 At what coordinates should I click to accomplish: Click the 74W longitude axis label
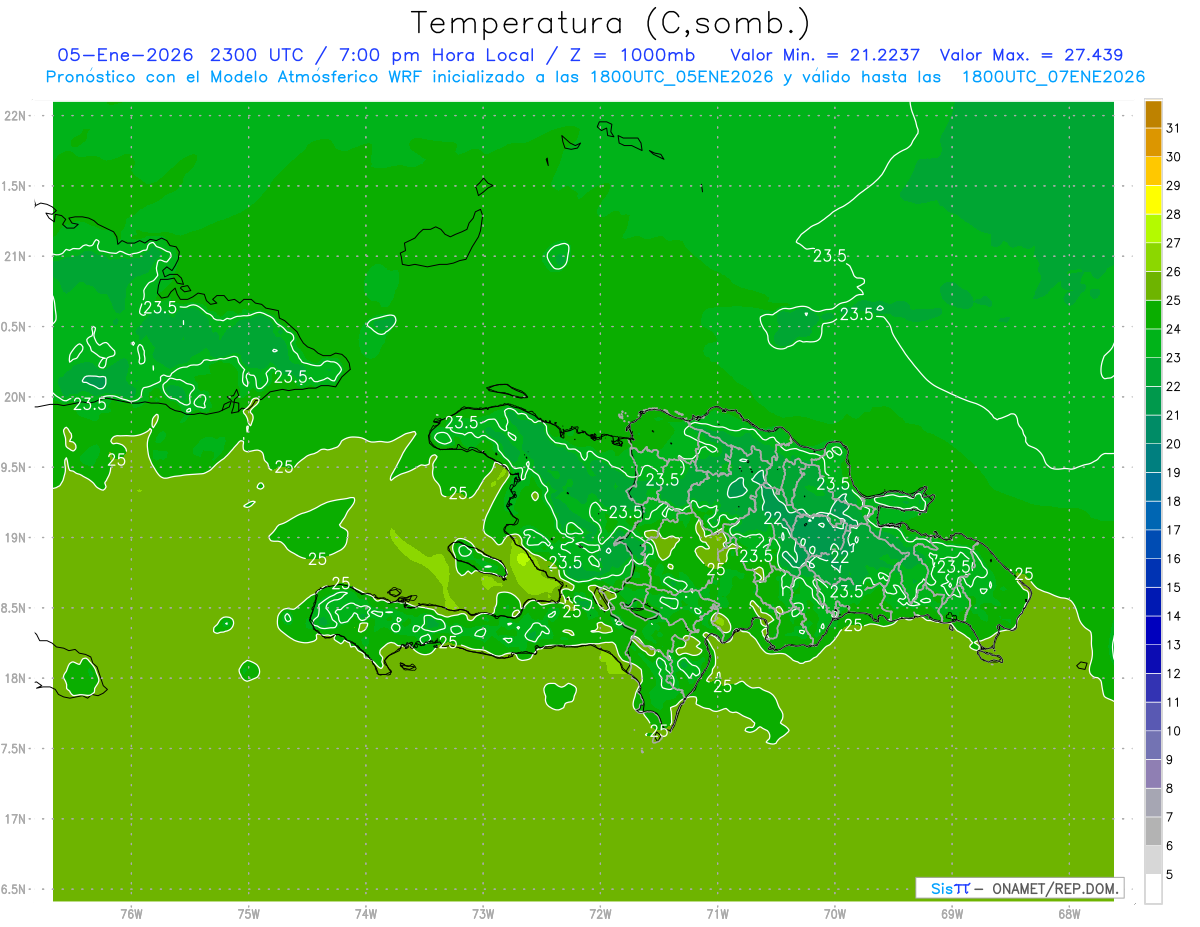[366, 914]
